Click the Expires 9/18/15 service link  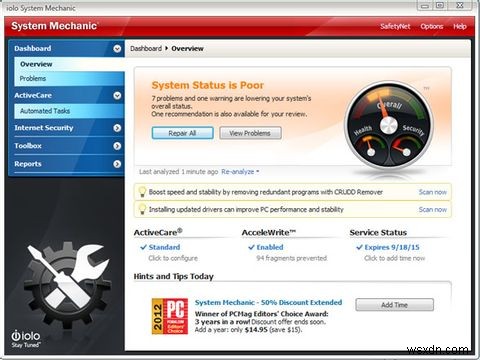(392, 247)
